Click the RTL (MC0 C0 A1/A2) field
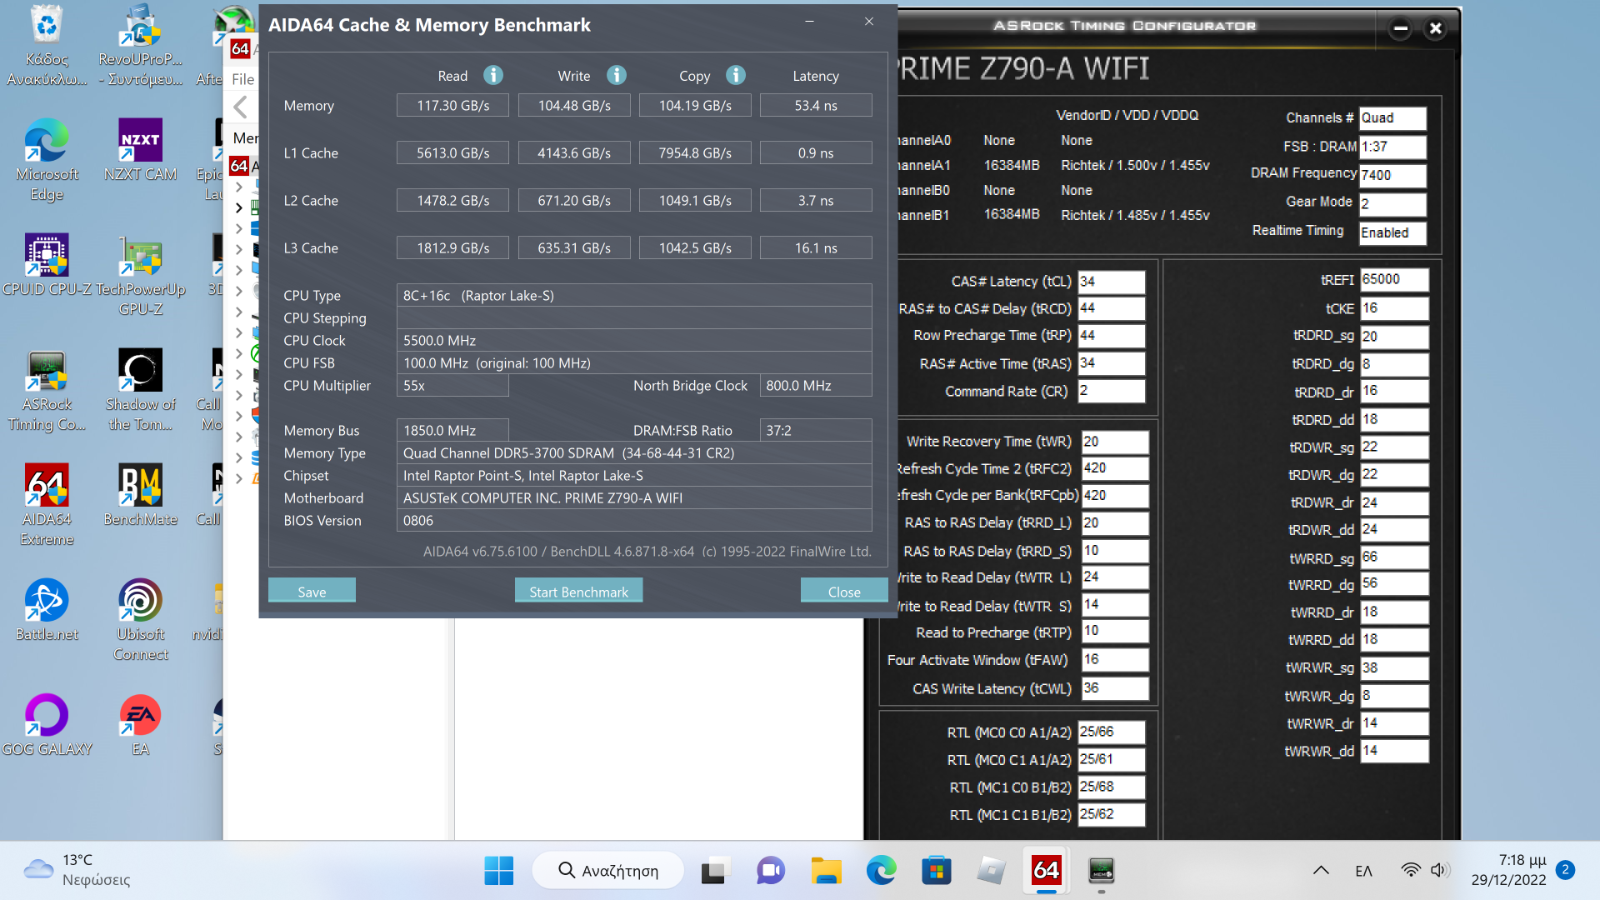1600x900 pixels. tap(1111, 732)
